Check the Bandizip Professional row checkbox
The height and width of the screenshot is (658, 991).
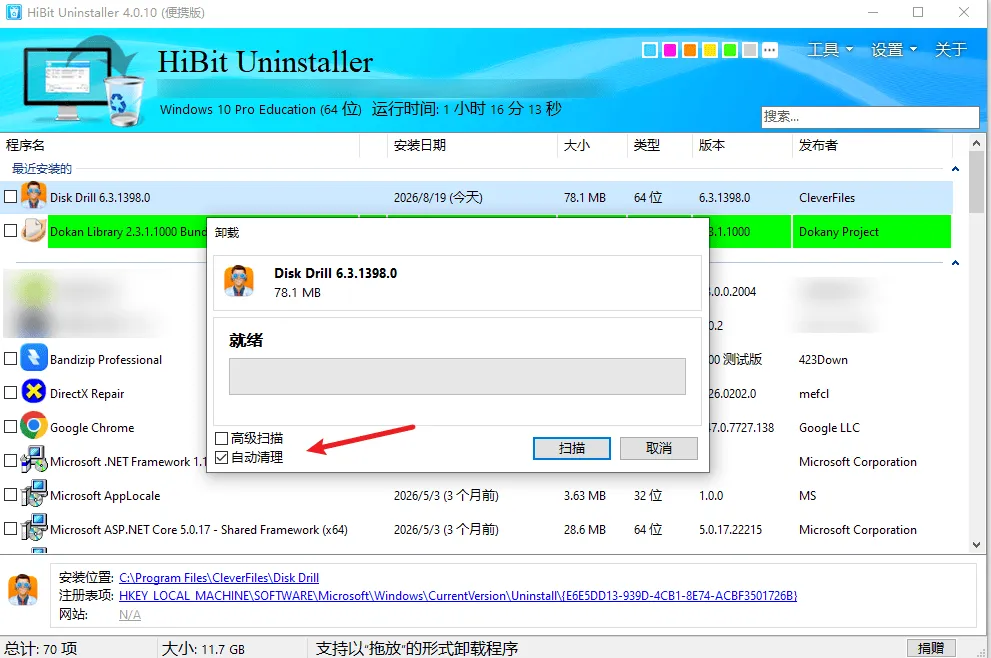pos(10,358)
